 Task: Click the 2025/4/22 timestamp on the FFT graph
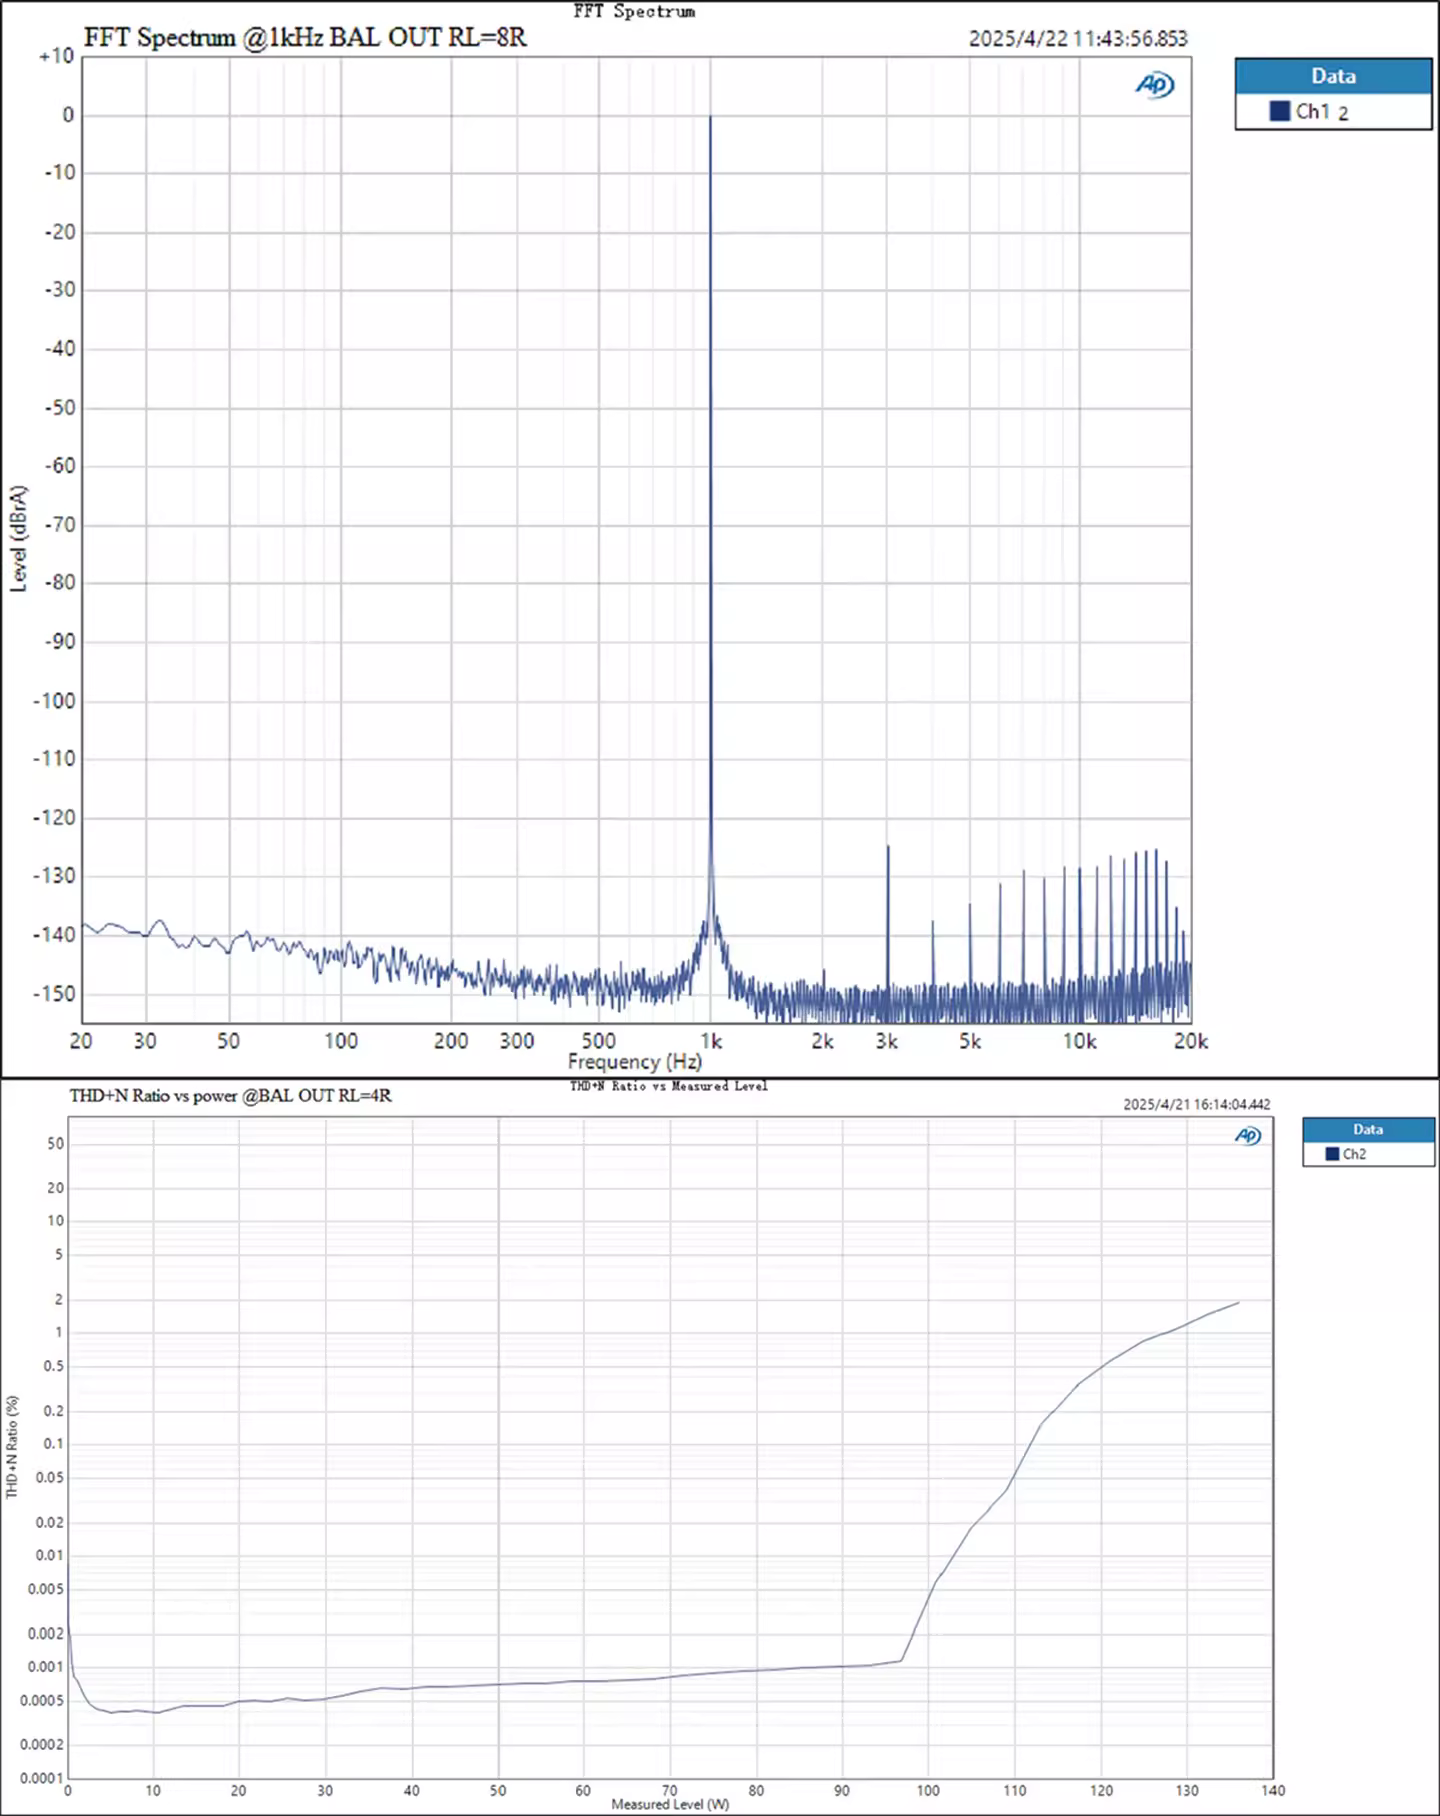(x=1078, y=39)
